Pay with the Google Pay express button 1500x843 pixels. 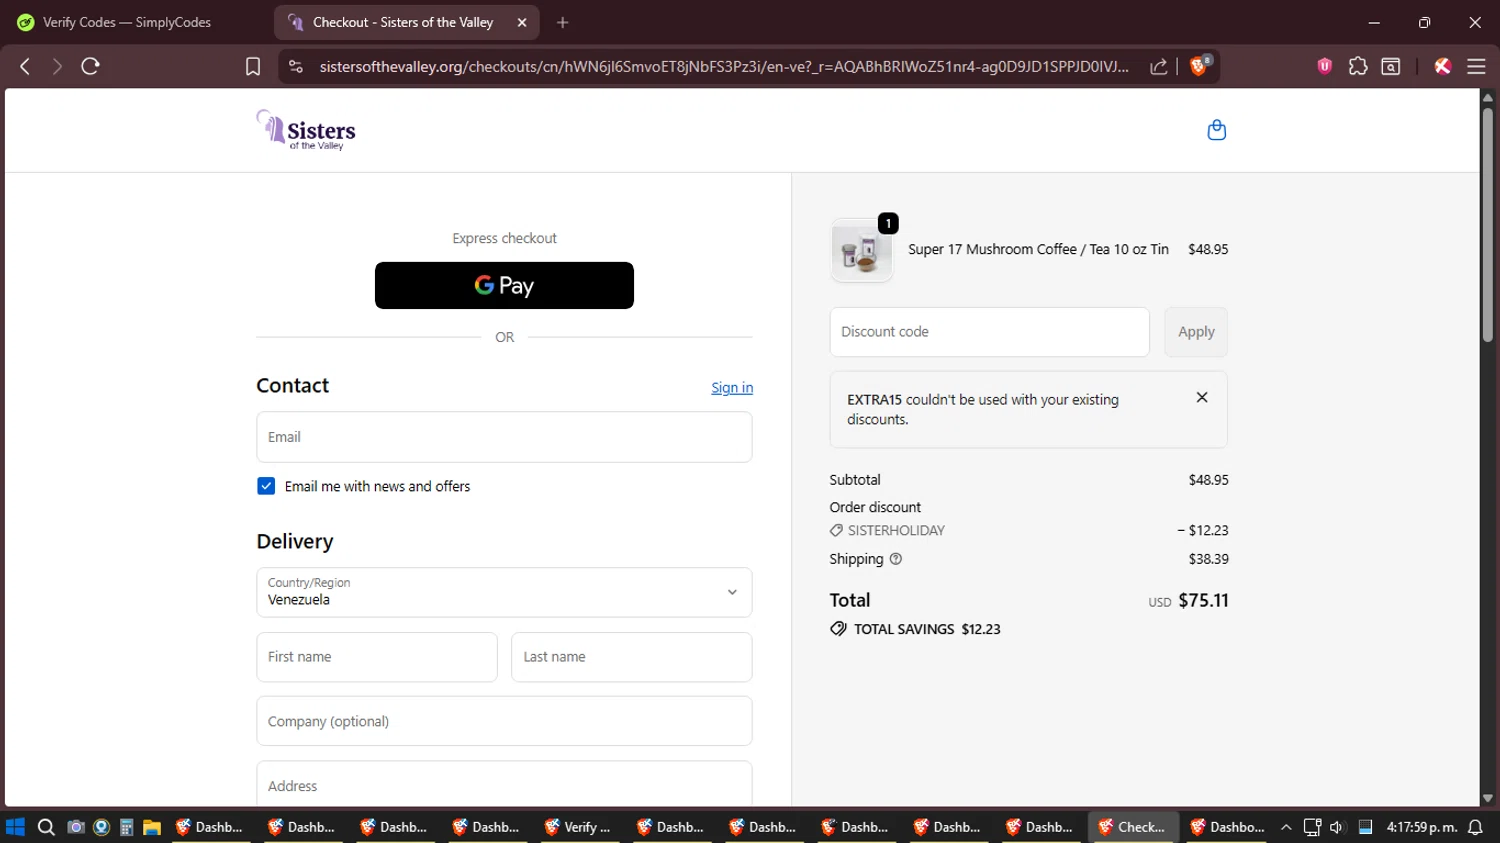(504, 286)
